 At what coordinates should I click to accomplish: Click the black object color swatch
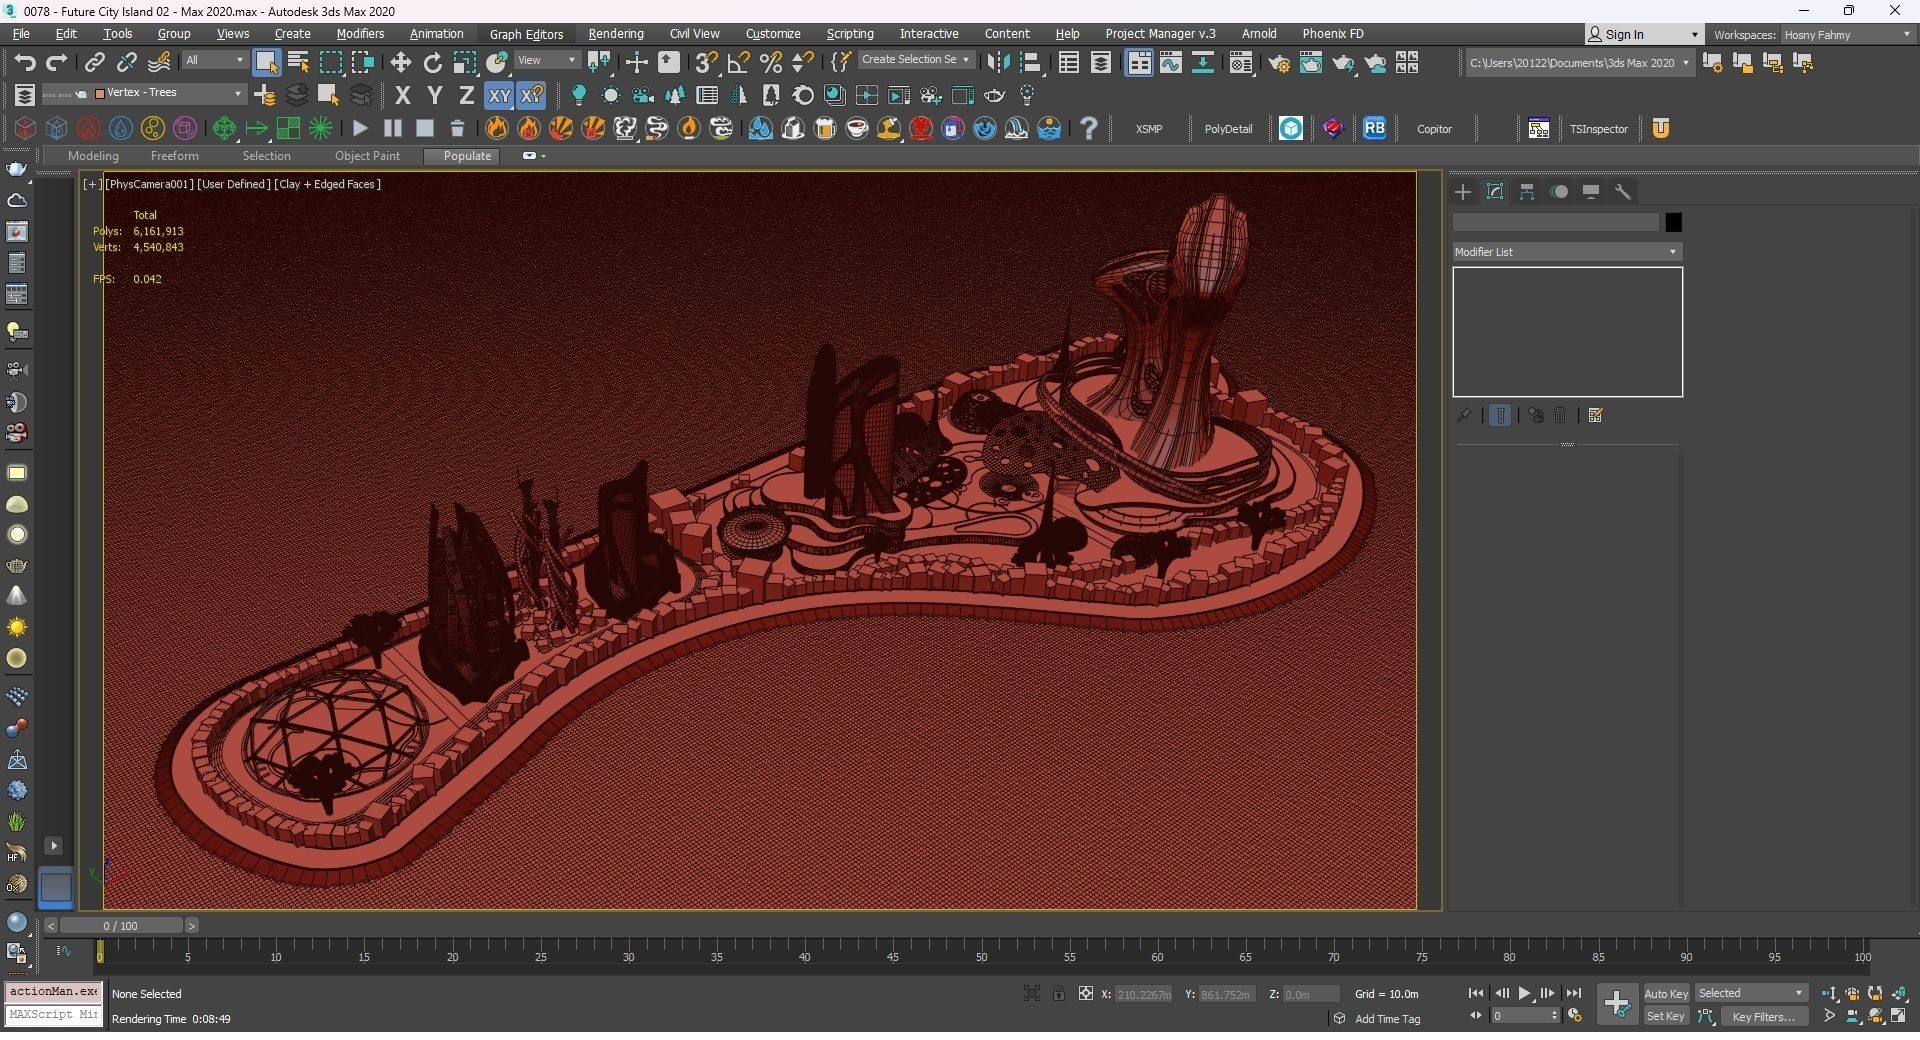pos(1673,222)
